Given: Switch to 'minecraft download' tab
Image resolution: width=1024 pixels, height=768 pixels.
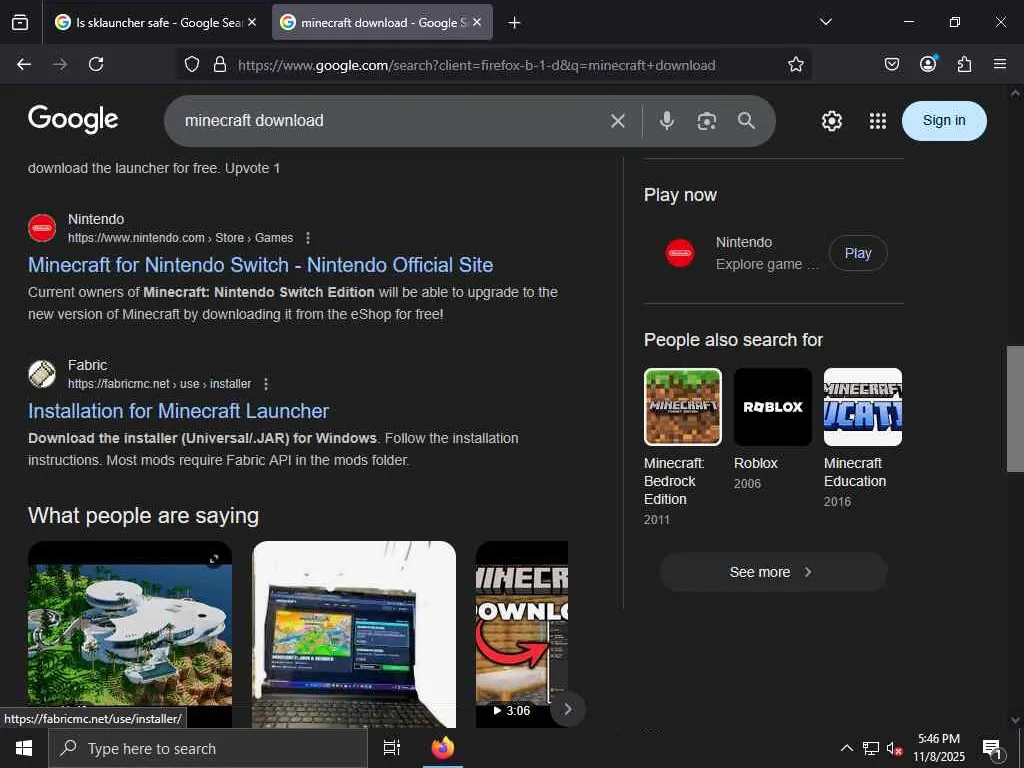Looking at the screenshot, I should [382, 22].
